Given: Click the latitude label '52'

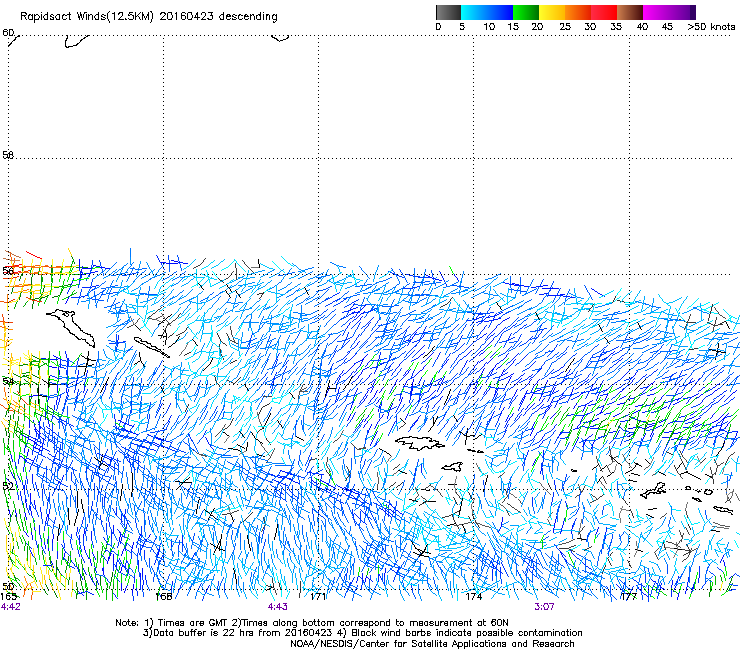Looking at the screenshot, I should (x=8, y=486).
